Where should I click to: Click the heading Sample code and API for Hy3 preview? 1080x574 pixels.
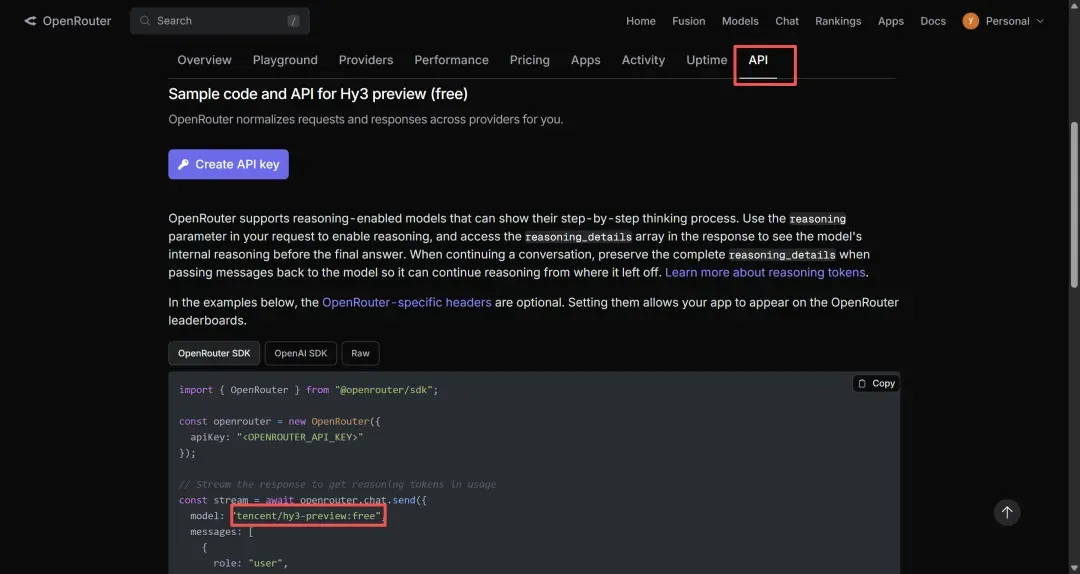318,94
